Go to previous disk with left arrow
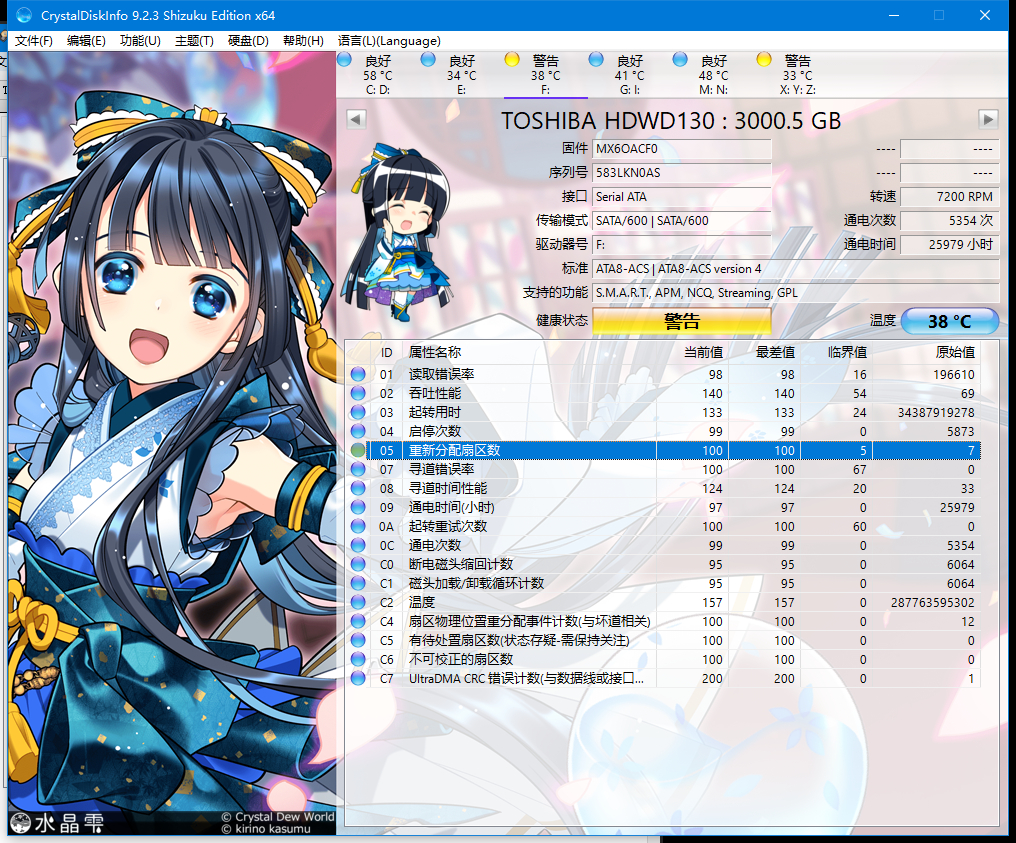The width and height of the screenshot is (1016, 843). (x=356, y=119)
